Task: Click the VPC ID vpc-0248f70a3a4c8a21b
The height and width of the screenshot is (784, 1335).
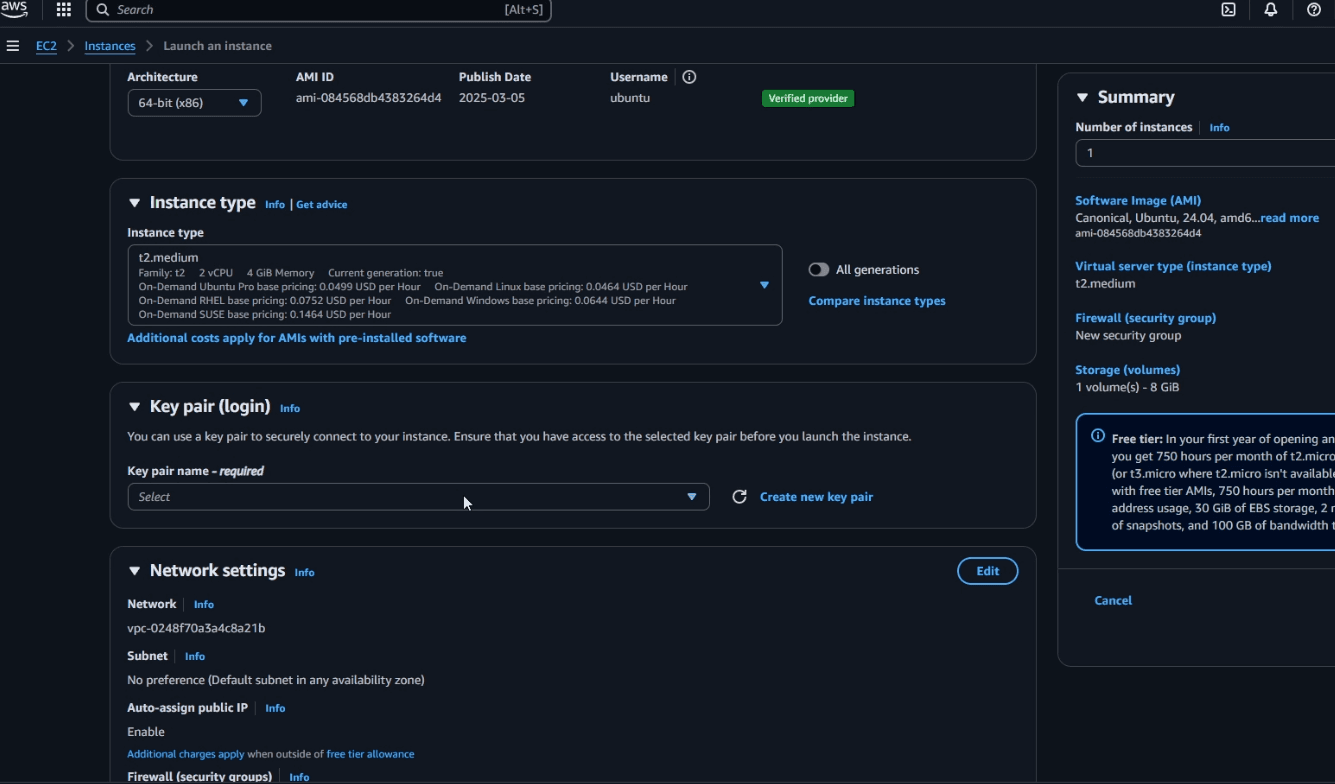Action: pos(196,629)
